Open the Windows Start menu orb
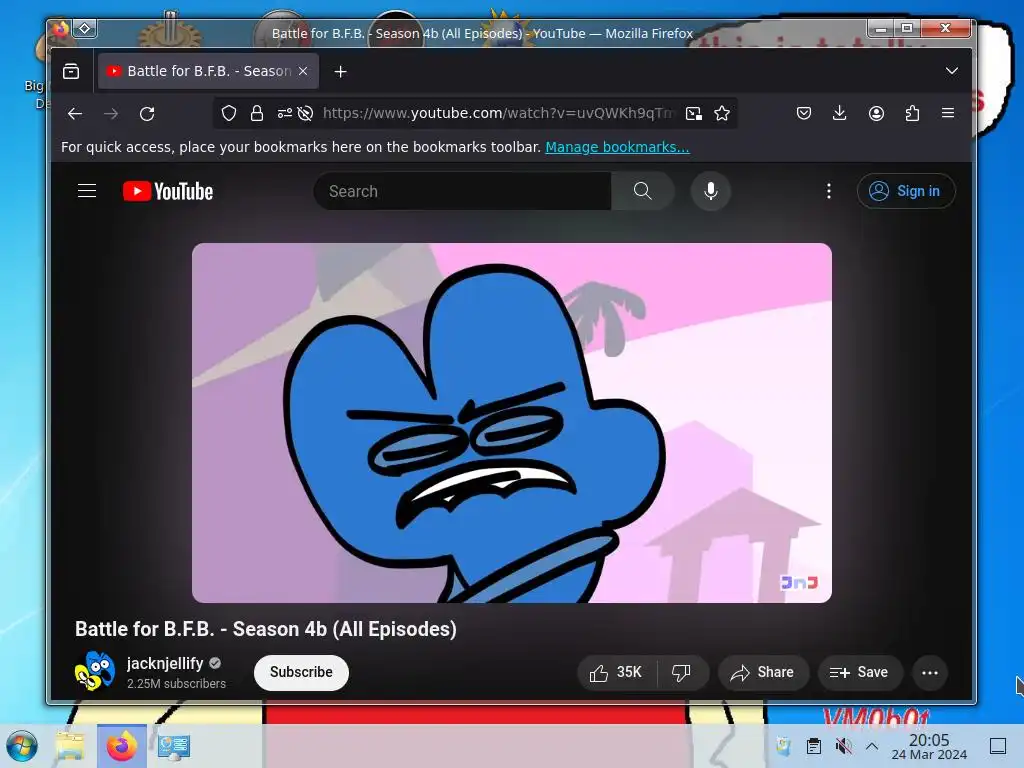This screenshot has width=1024, height=768. tap(23, 746)
